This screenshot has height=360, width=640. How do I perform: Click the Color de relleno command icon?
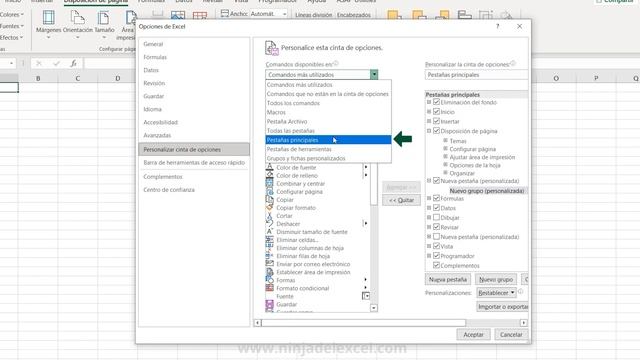(x=269, y=176)
